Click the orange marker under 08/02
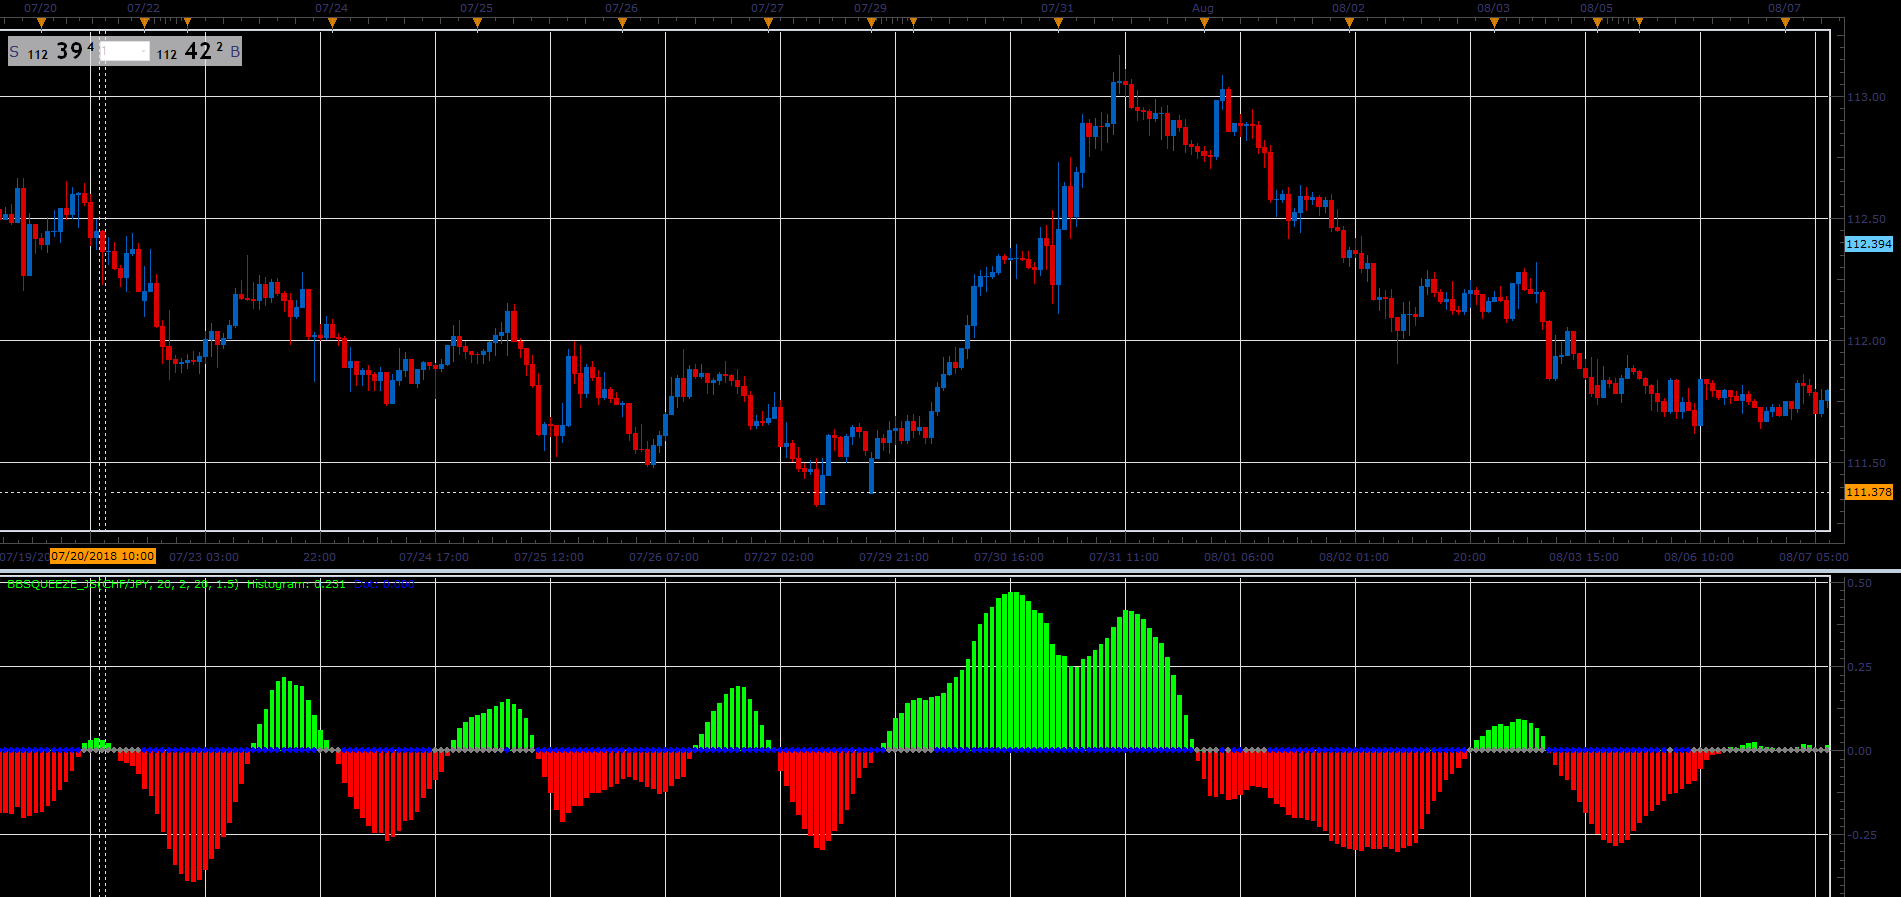 1349,22
